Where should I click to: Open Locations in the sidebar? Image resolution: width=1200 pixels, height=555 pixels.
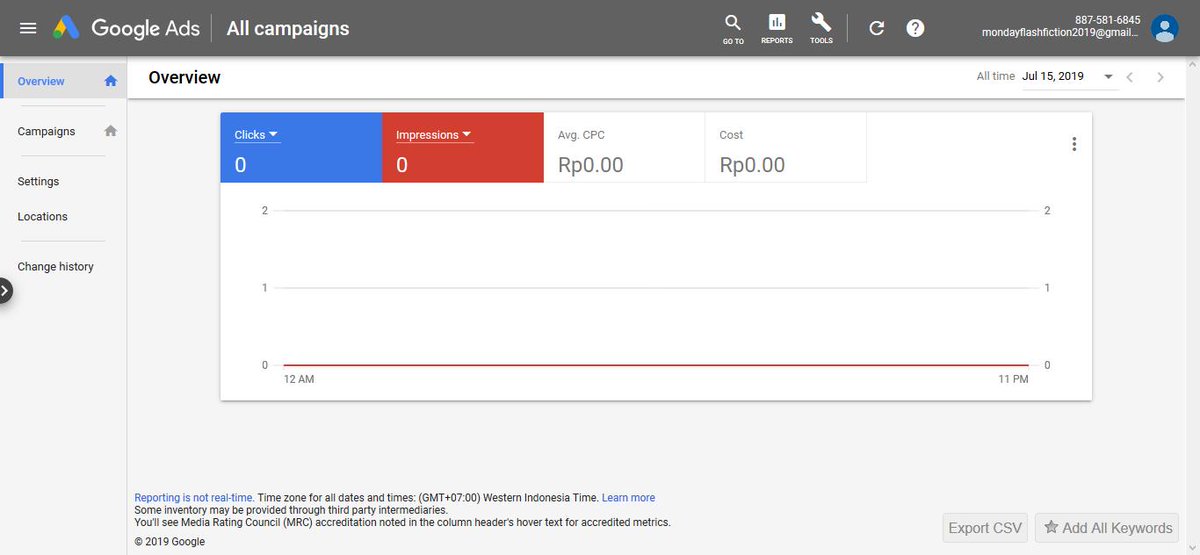[x=43, y=216]
